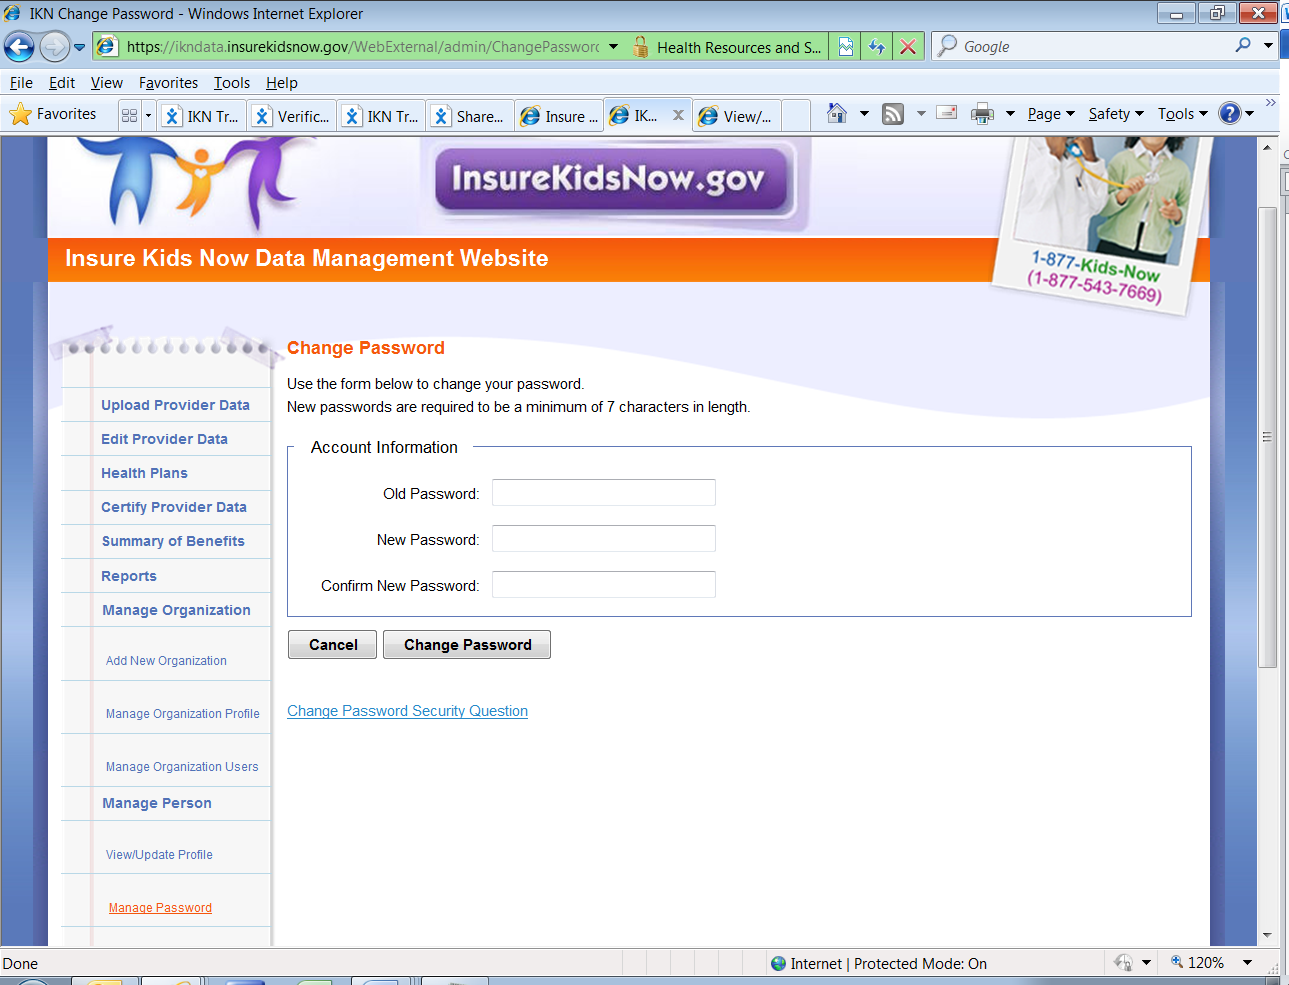Click the Quick Tabs grid icon
The height and width of the screenshot is (985, 1289).
[x=129, y=115]
